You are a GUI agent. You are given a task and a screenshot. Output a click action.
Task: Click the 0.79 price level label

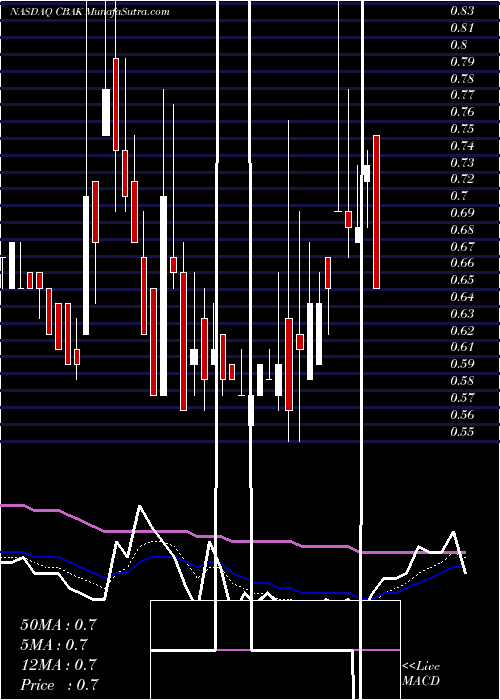point(462,62)
